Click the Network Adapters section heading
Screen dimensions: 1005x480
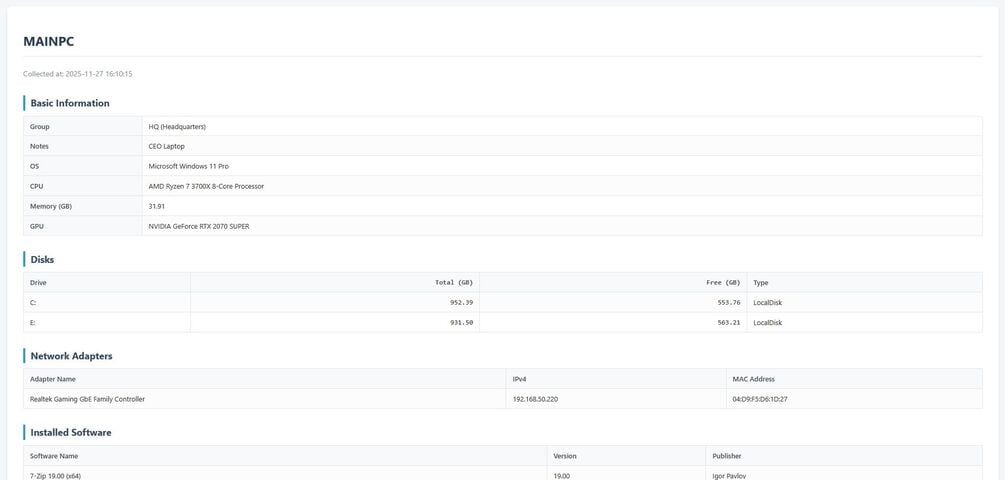pyautogui.click(x=71, y=356)
